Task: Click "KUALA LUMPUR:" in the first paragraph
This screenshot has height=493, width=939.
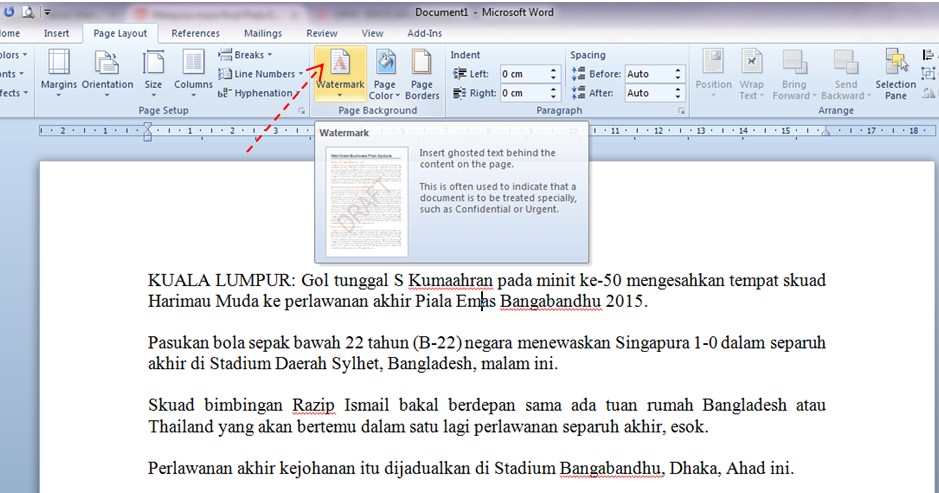Action: tap(222, 280)
